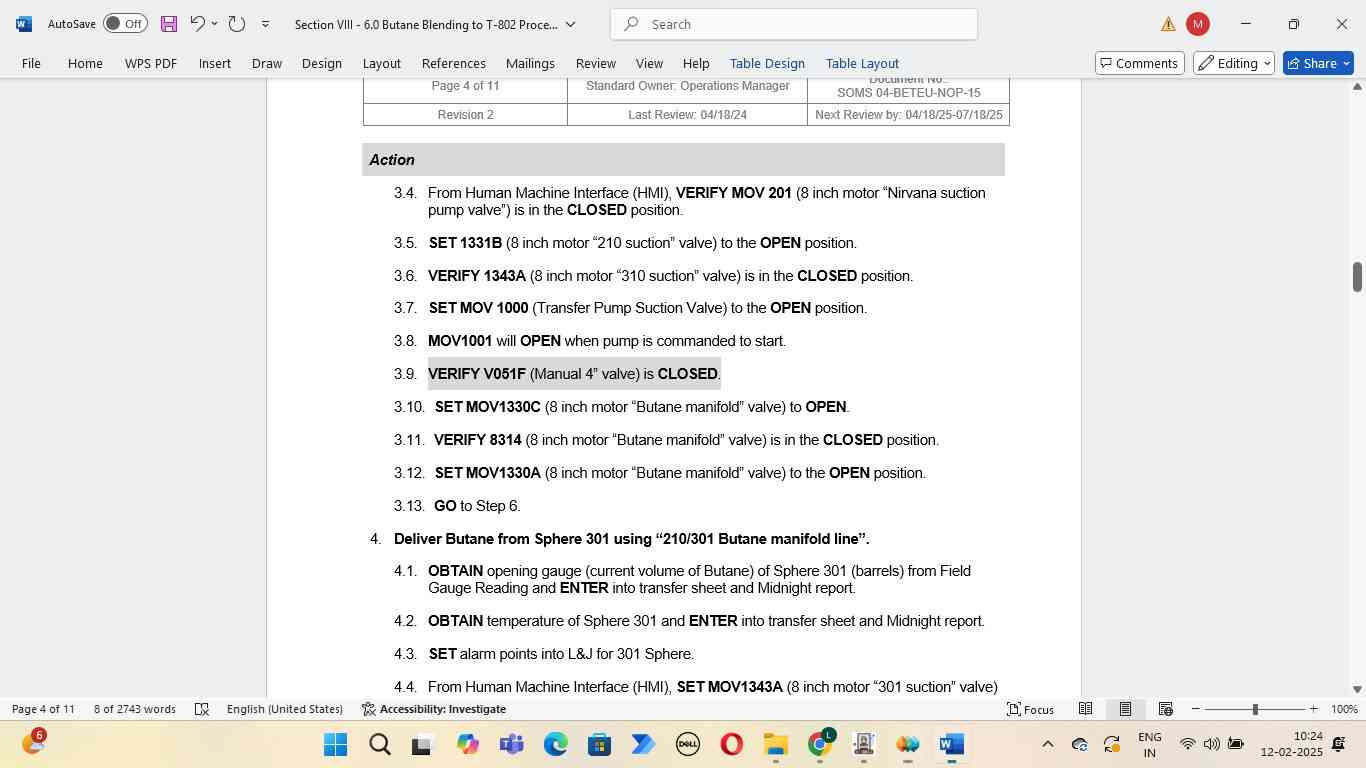Screen dimensions: 1366x768
Task: Click English (United States) language indicator
Action: [285, 709]
